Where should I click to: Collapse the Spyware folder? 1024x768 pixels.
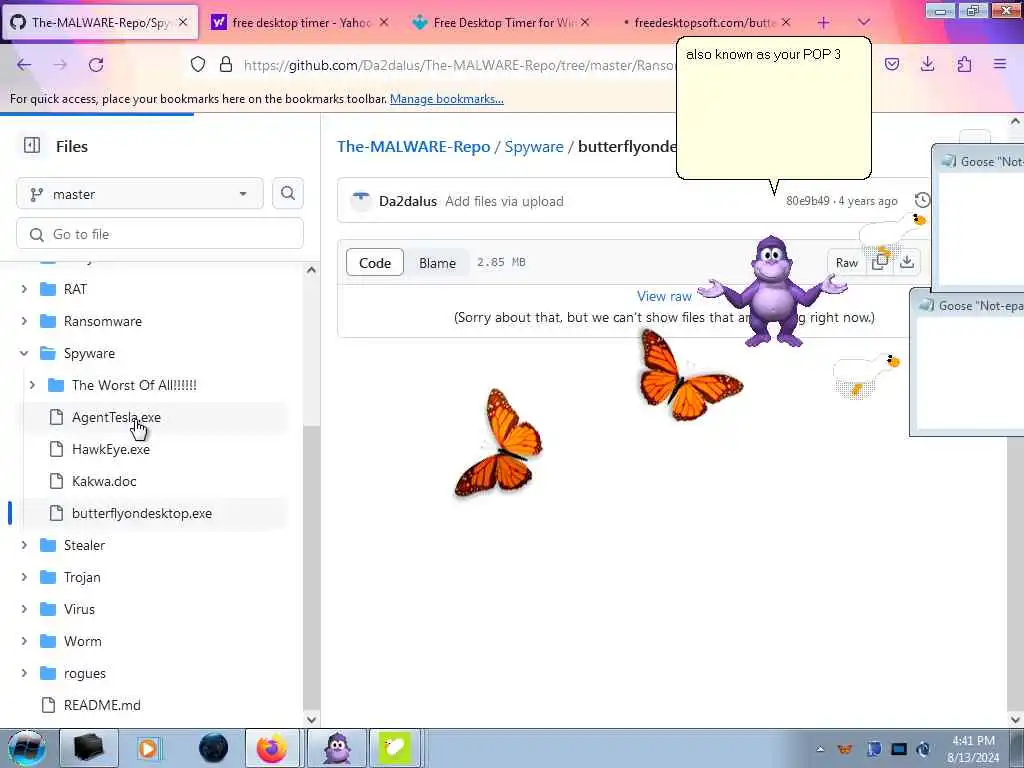[24, 353]
